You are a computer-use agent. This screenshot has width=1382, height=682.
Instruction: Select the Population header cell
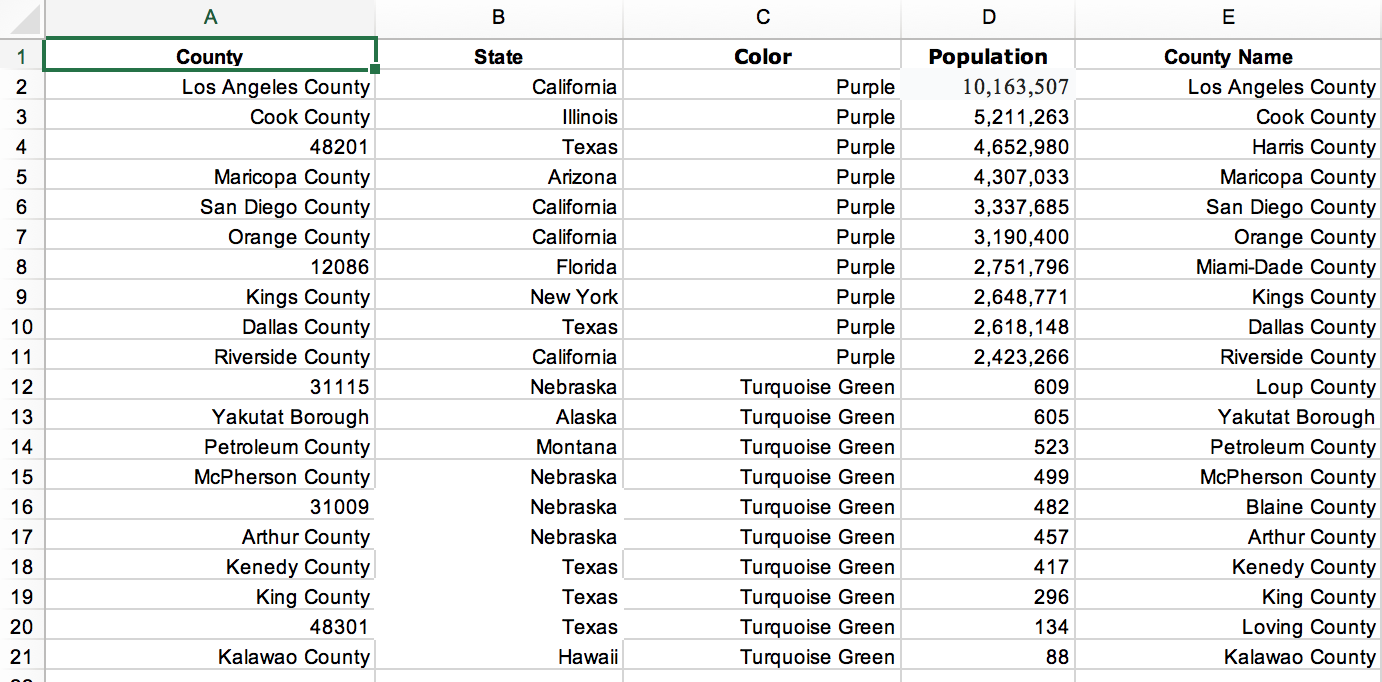988,56
